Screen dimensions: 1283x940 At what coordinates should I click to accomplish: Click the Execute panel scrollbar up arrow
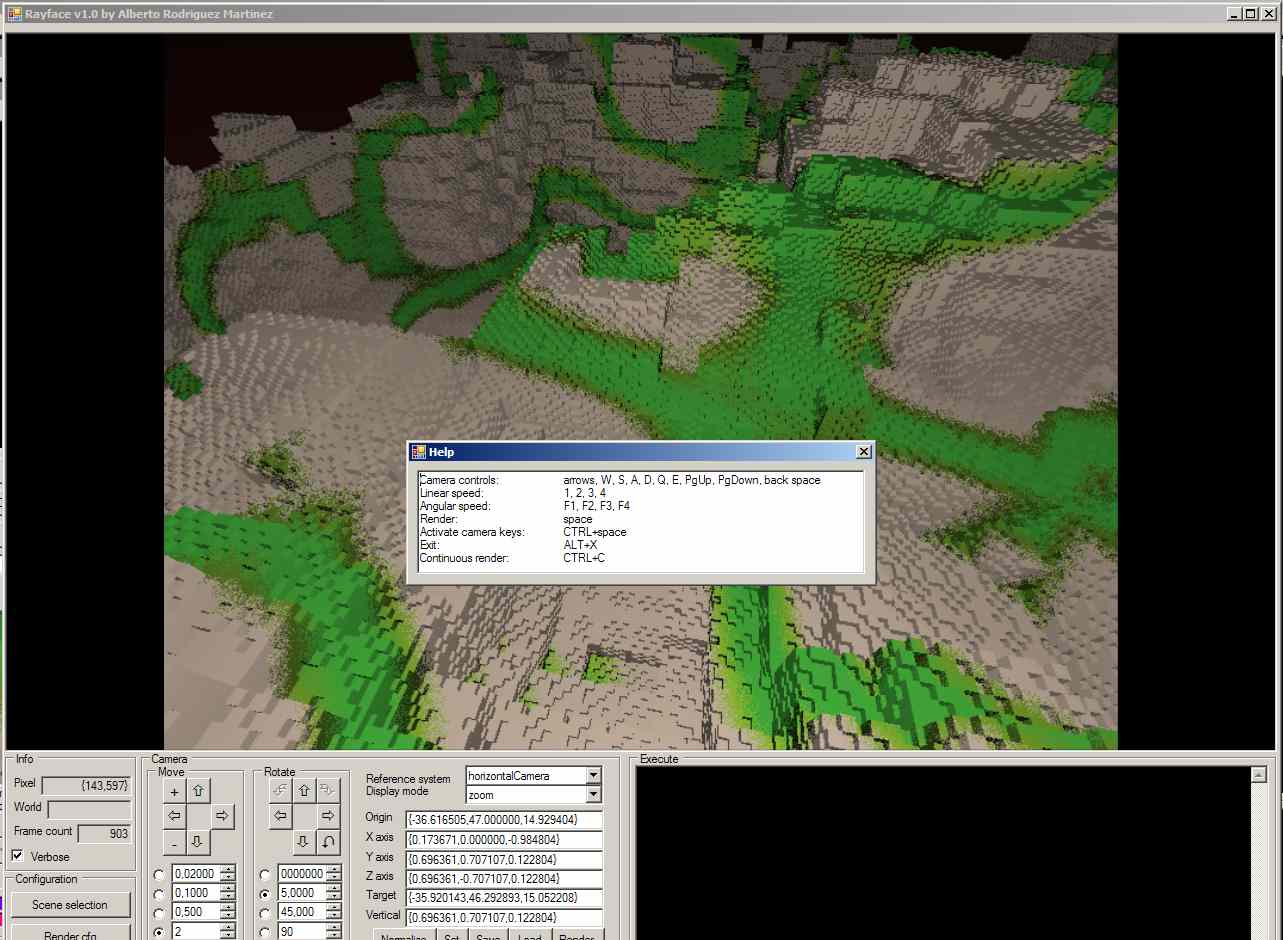pyautogui.click(x=1258, y=775)
